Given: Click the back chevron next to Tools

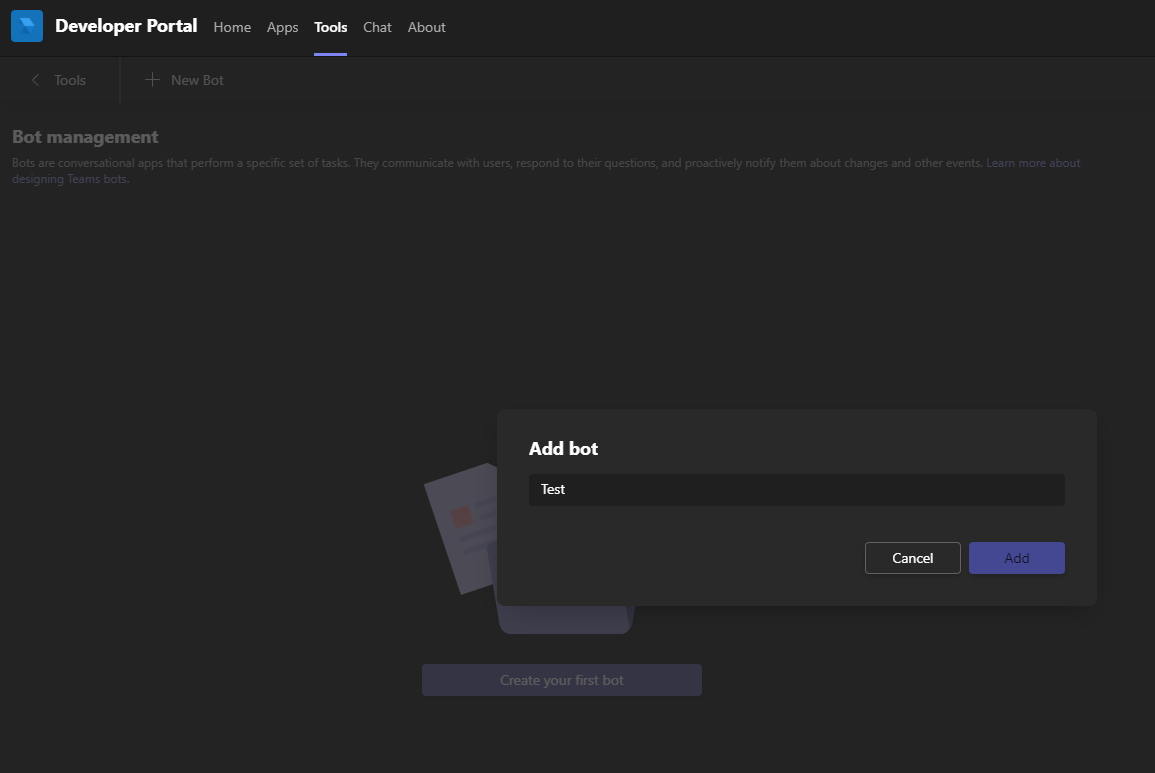Looking at the screenshot, I should (33, 80).
